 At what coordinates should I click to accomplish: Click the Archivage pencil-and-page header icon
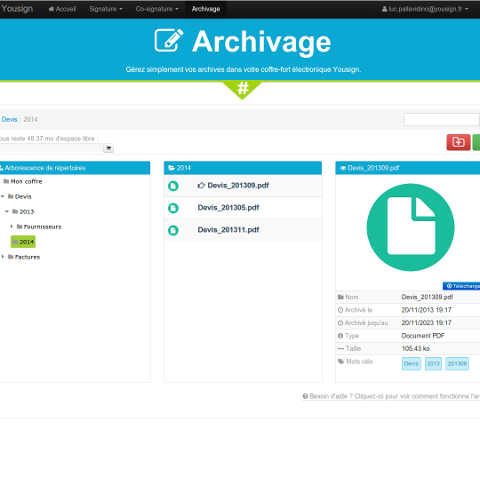point(169,40)
